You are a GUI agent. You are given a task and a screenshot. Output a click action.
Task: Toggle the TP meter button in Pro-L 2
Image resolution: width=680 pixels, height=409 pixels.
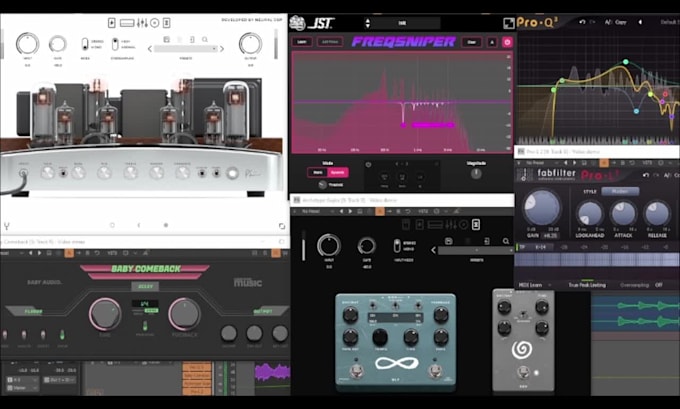523,247
